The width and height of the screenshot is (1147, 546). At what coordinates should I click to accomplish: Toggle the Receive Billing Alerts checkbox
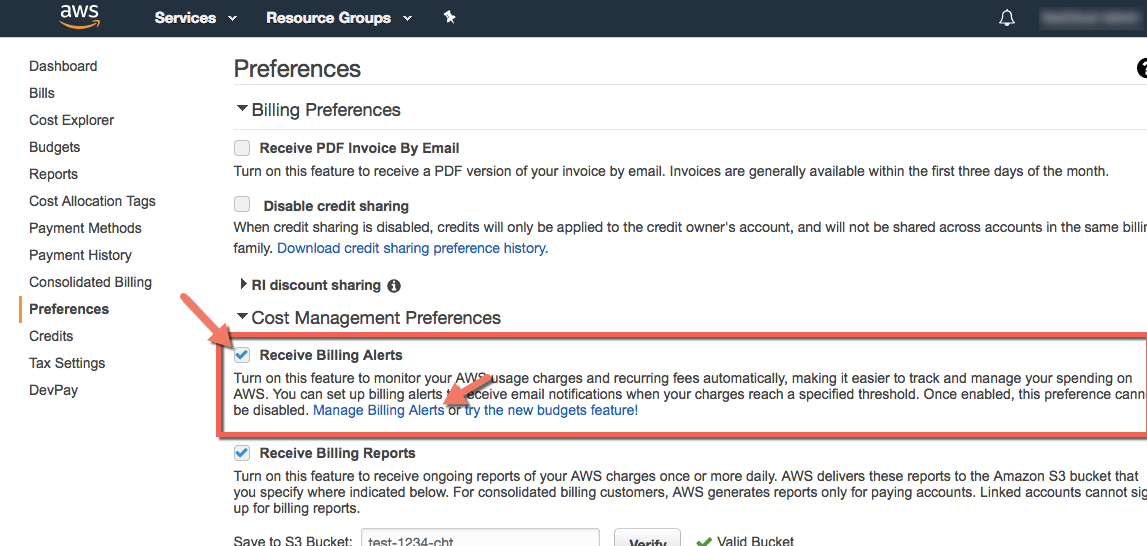pyautogui.click(x=241, y=356)
